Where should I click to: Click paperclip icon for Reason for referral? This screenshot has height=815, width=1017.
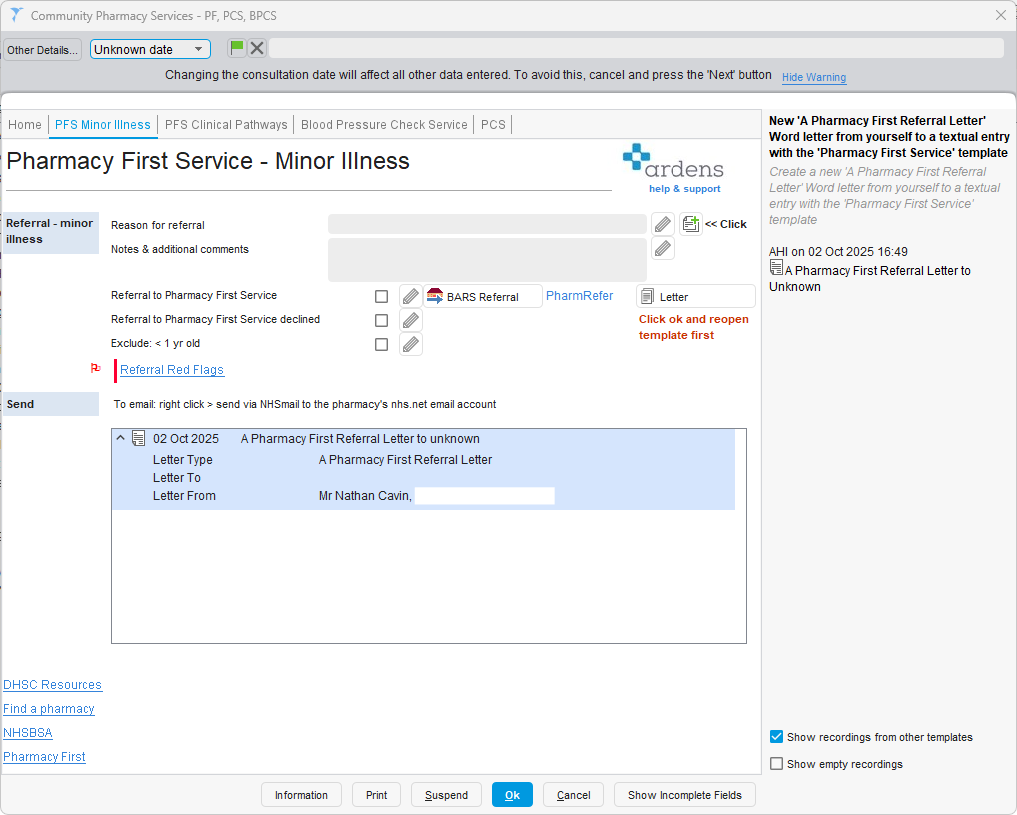click(x=662, y=224)
